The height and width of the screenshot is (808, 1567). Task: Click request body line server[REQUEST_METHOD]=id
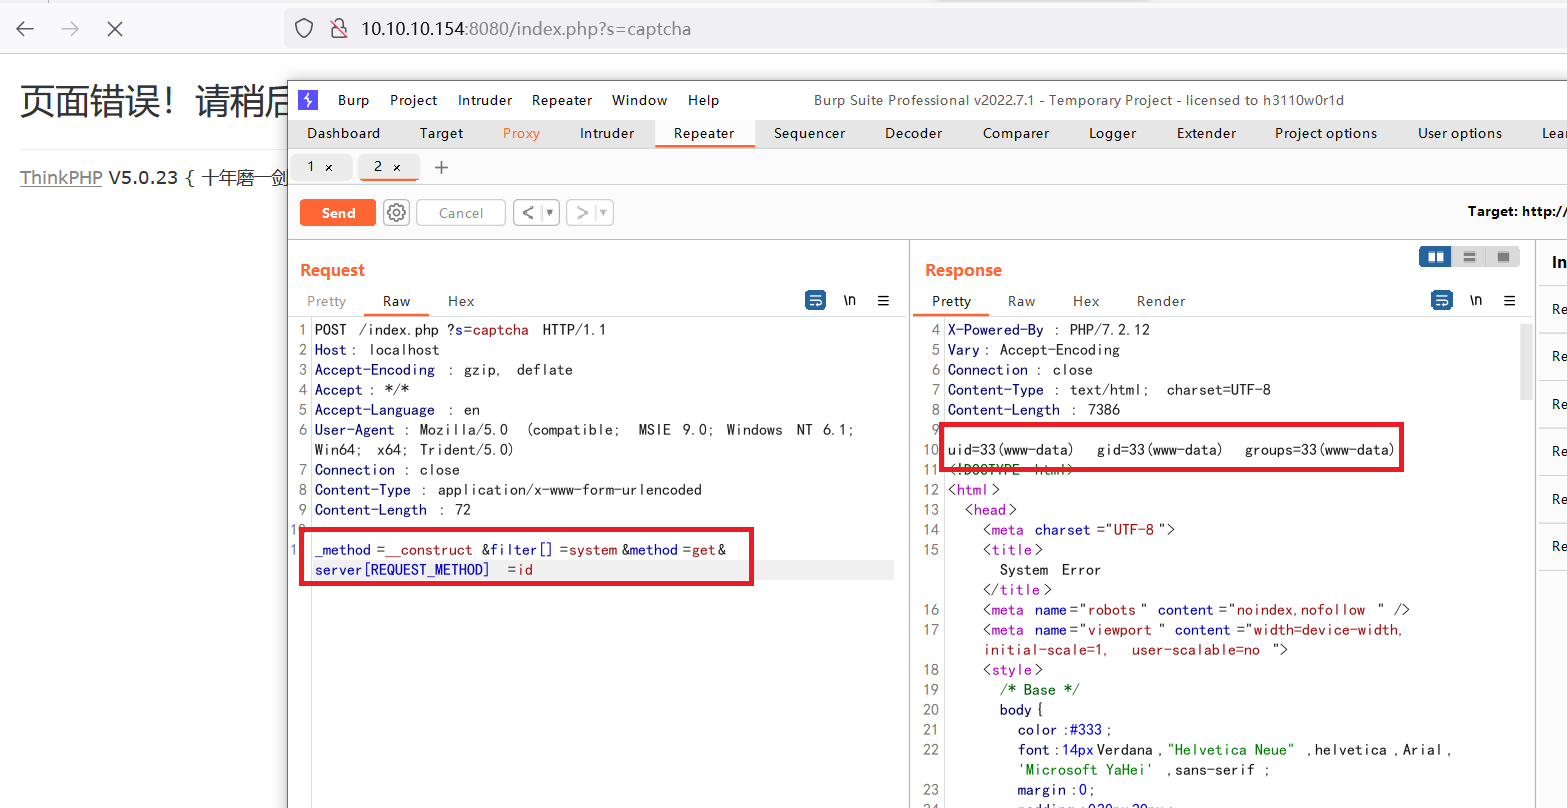tap(424, 570)
